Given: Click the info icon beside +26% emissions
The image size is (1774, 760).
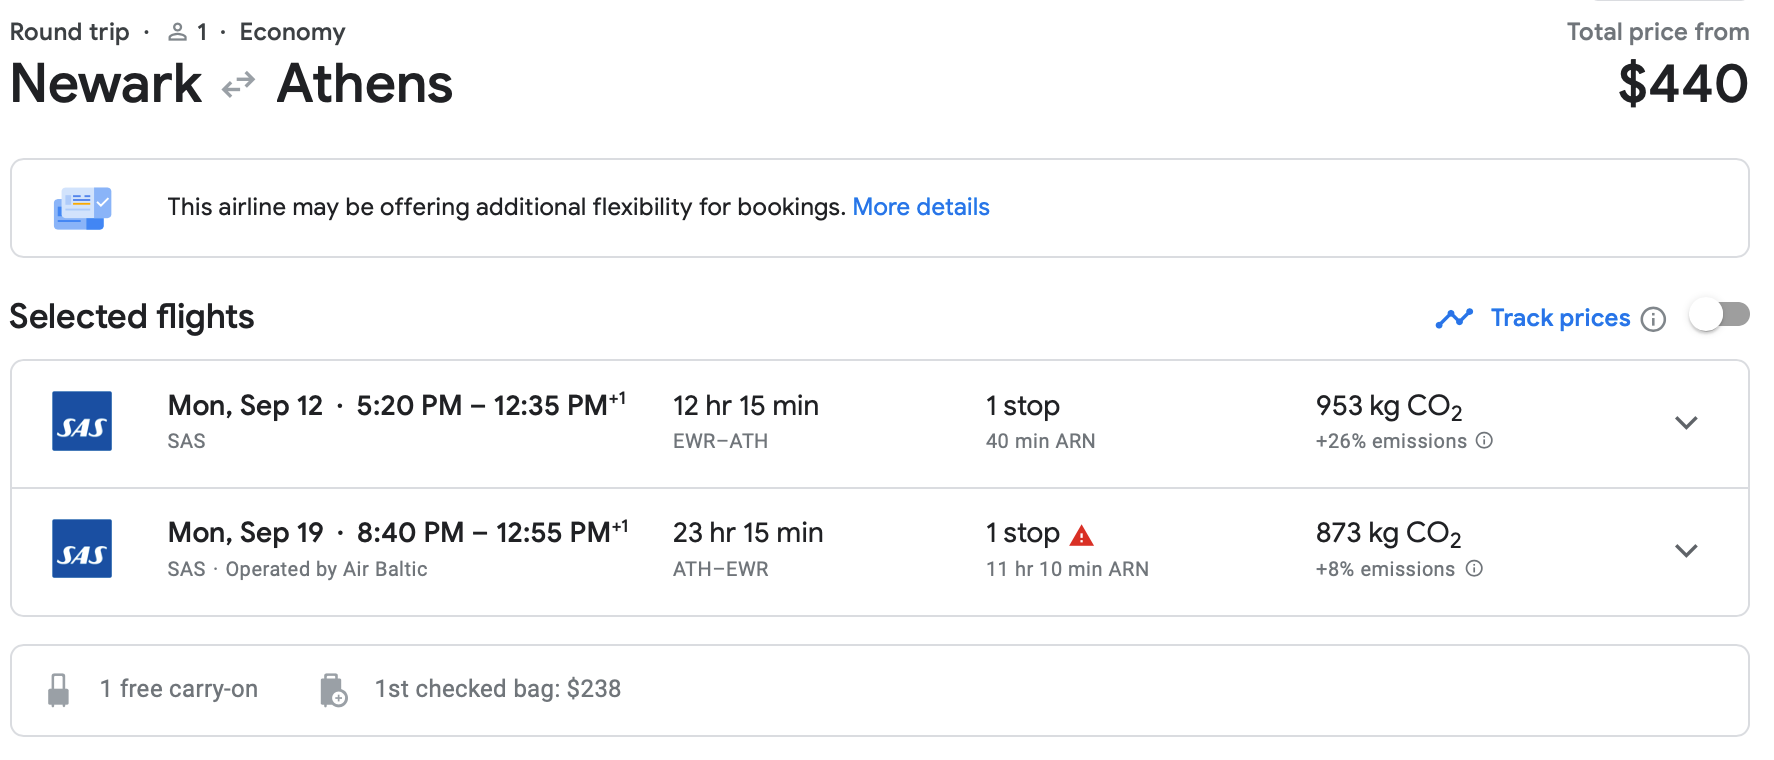Looking at the screenshot, I should click(x=1485, y=440).
